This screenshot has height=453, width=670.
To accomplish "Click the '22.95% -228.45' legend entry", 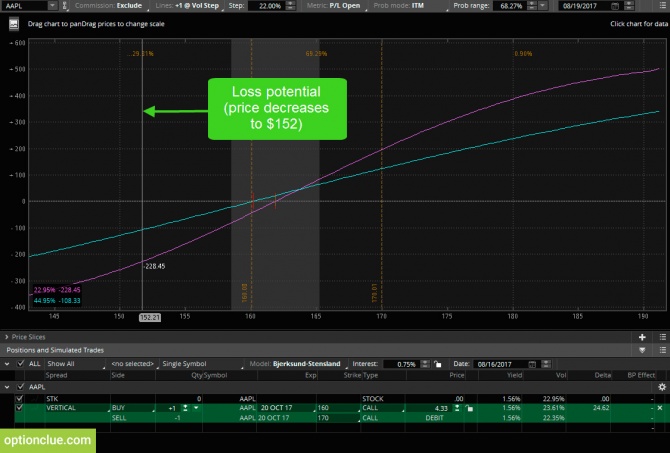I will pos(57,290).
